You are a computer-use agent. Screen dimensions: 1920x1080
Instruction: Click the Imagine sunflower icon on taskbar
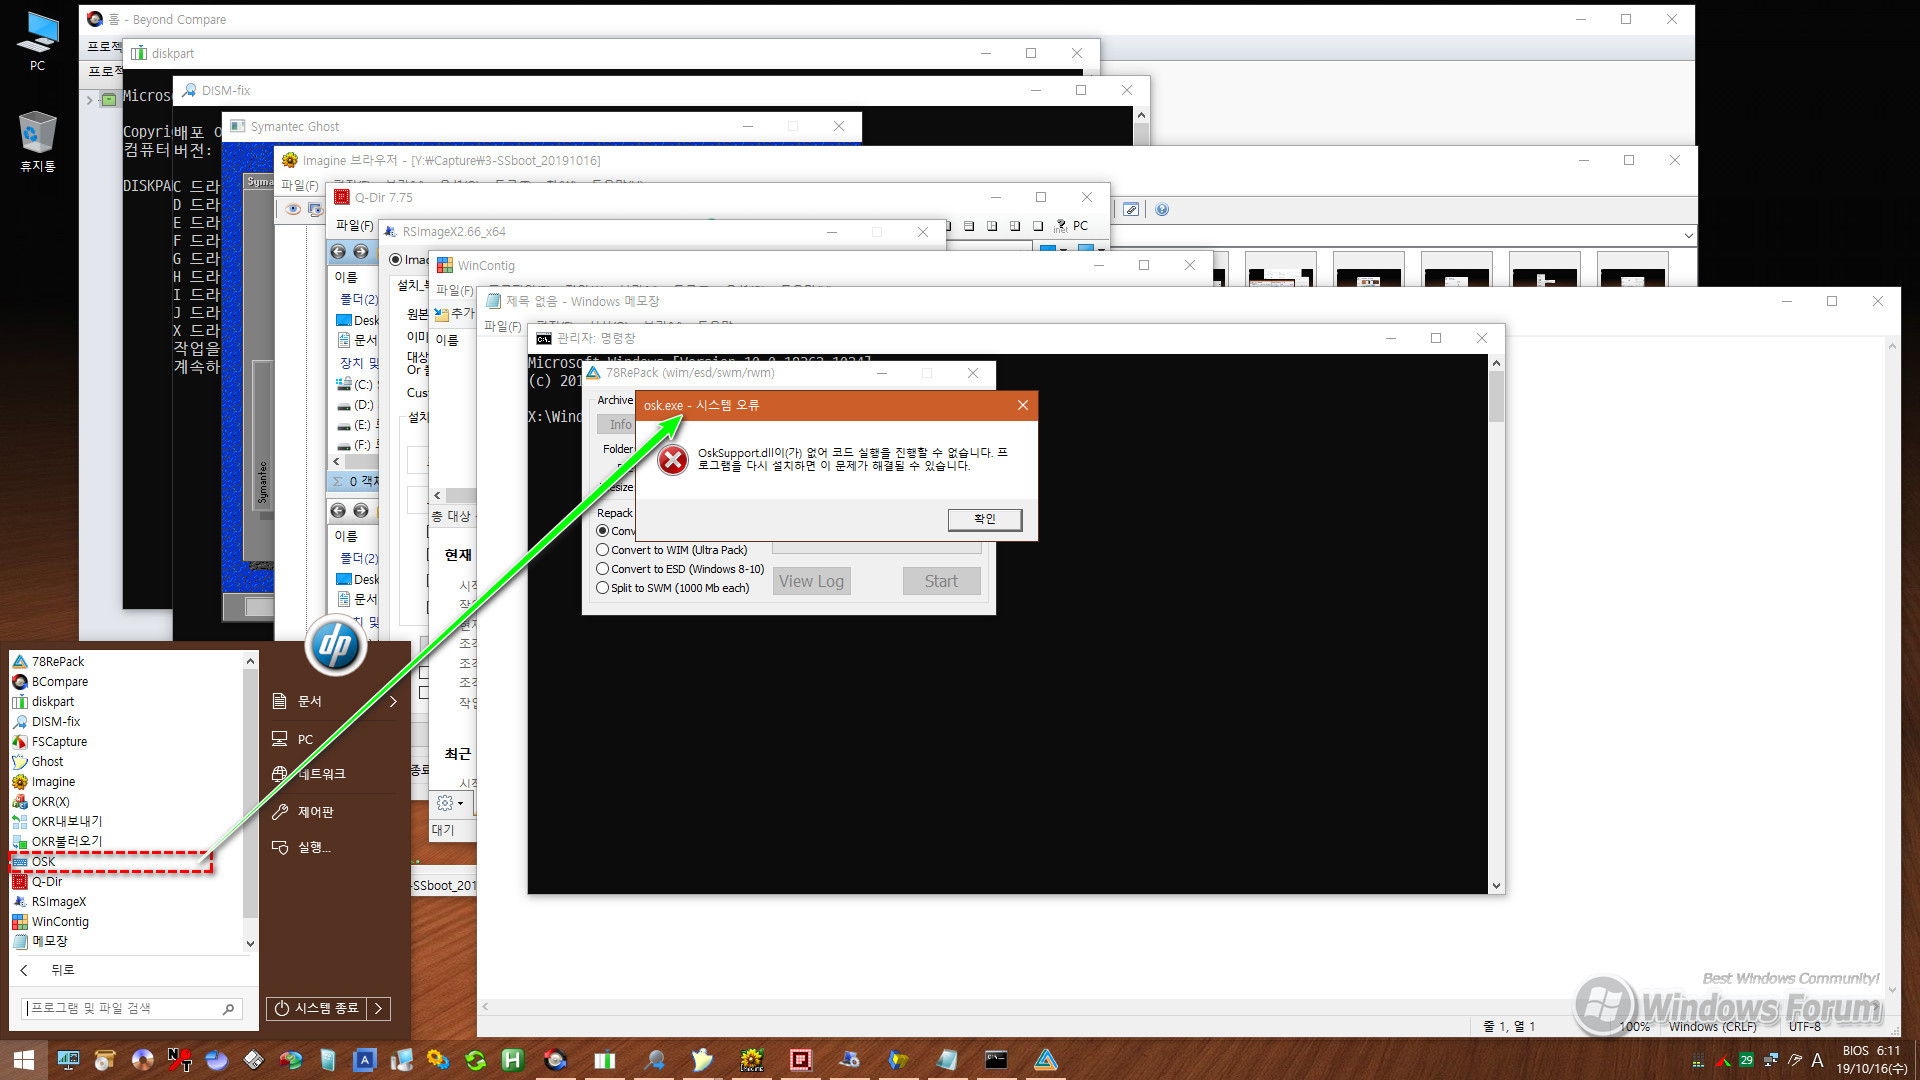tap(752, 1059)
